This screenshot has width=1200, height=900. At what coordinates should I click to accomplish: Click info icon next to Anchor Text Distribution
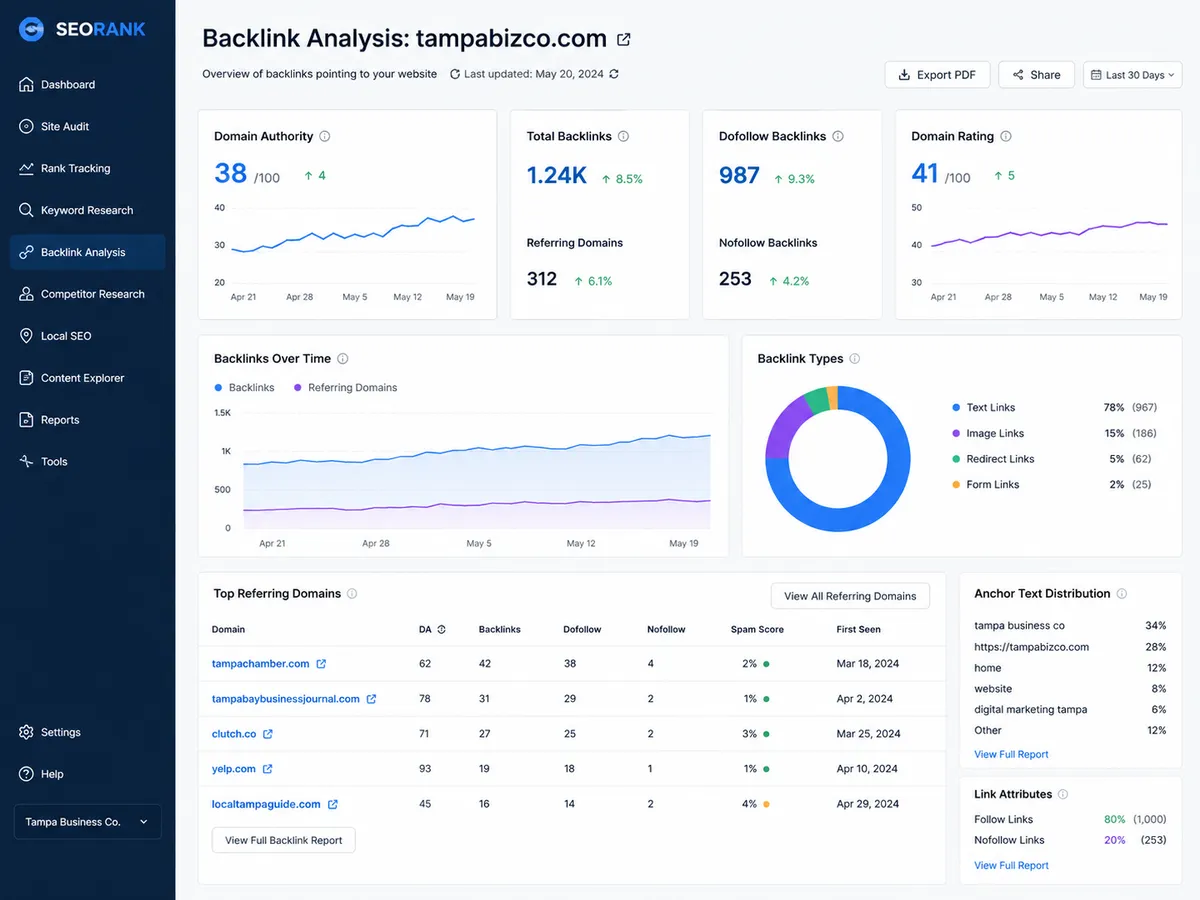click(x=1122, y=594)
